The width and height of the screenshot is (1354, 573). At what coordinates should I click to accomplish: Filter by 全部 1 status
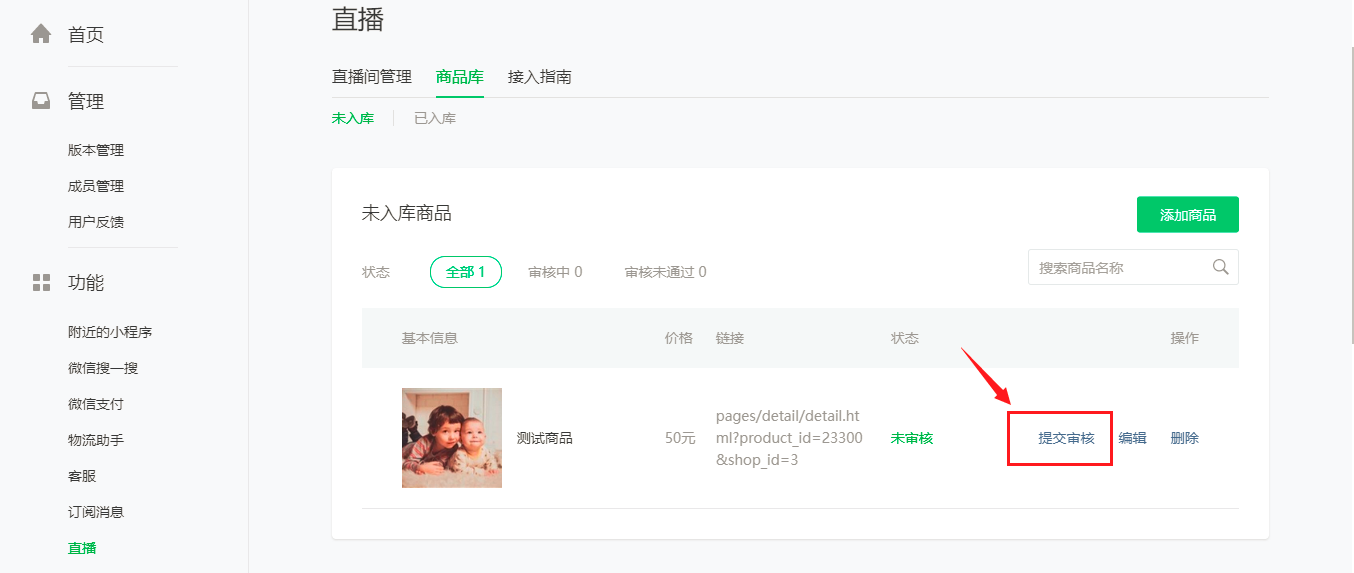pos(466,272)
